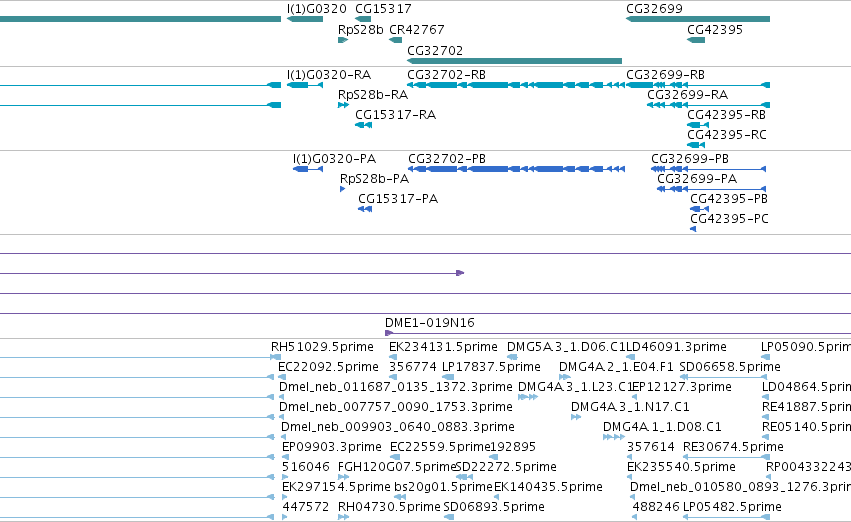
Task: Click the CG32702-RB transcript label
Action: point(446,74)
